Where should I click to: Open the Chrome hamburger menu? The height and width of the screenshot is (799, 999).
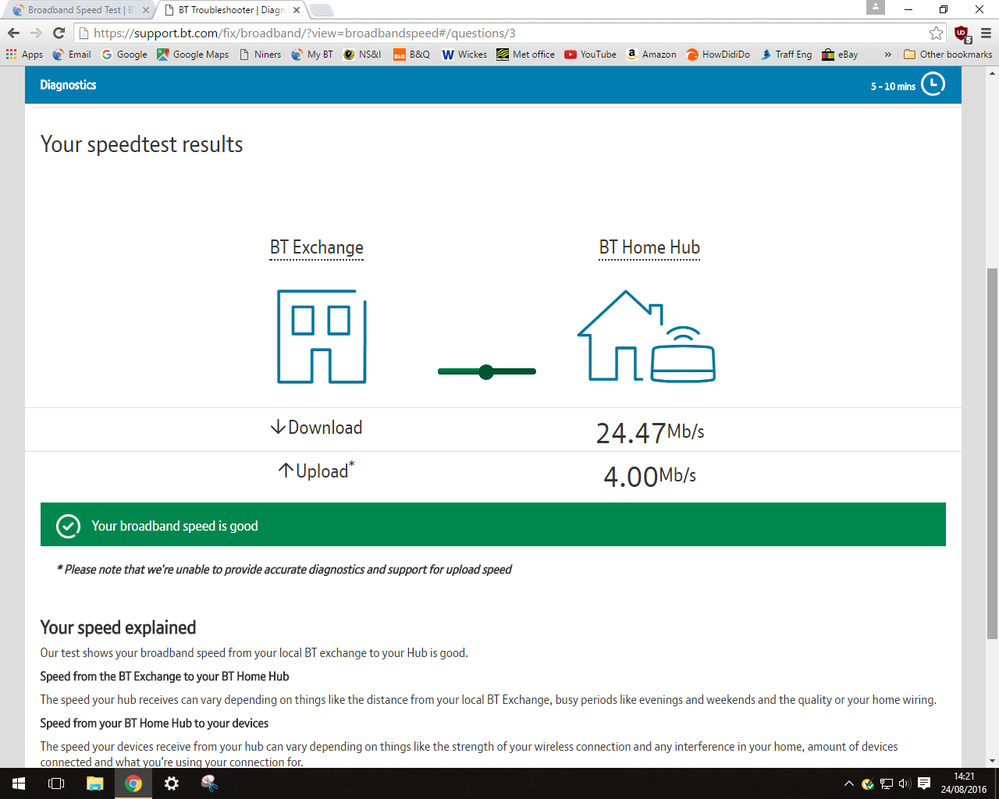click(986, 33)
